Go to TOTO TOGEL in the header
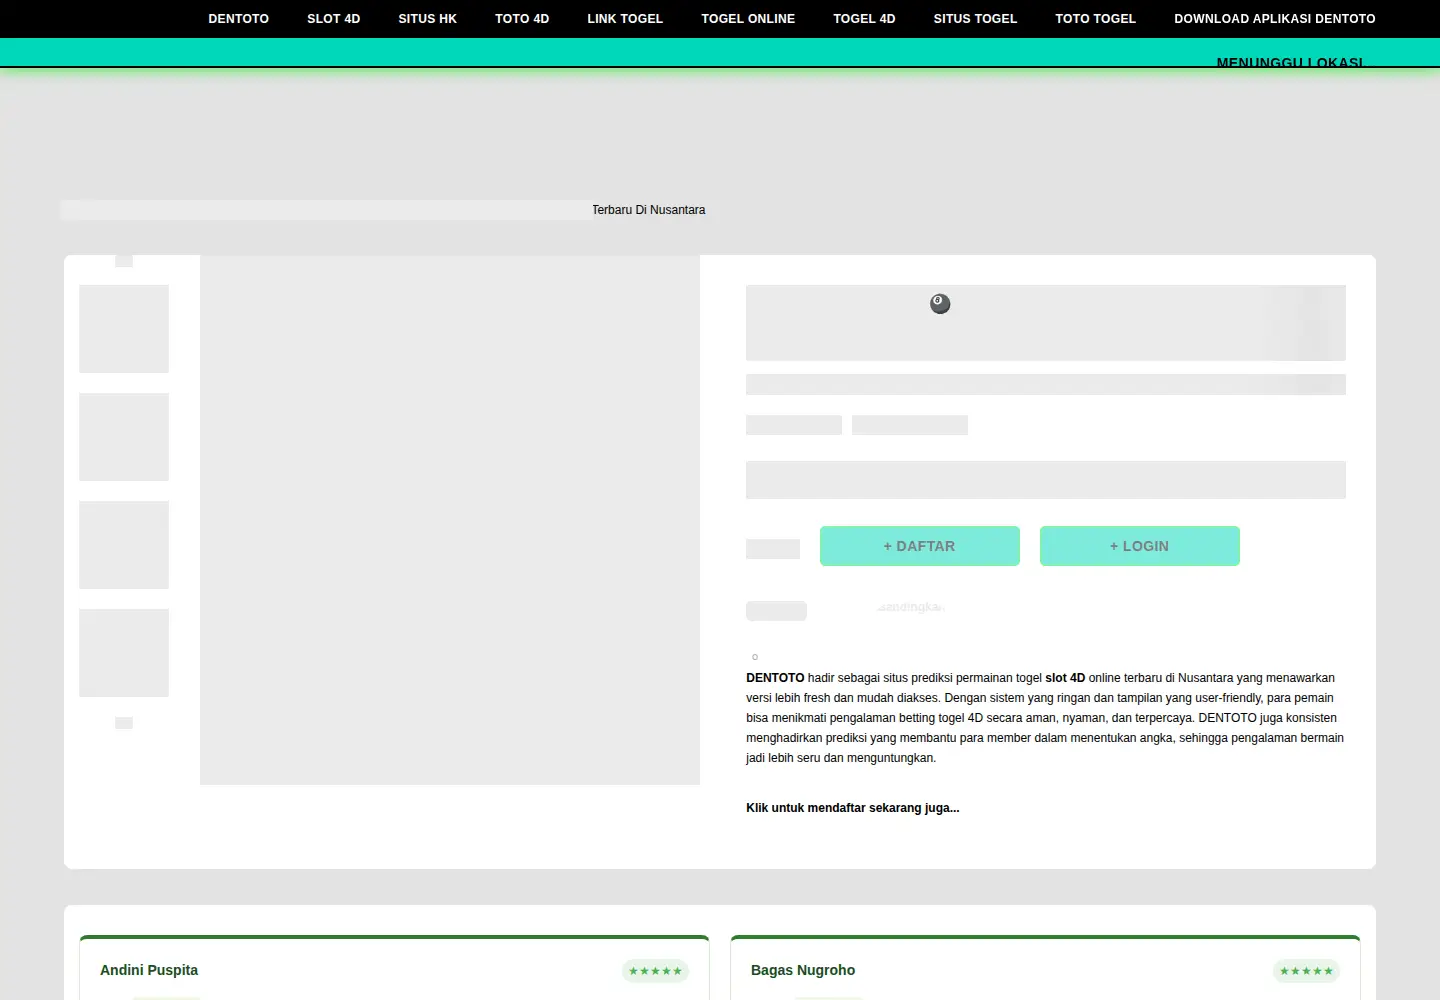Viewport: 1440px width, 1000px height. (1095, 19)
